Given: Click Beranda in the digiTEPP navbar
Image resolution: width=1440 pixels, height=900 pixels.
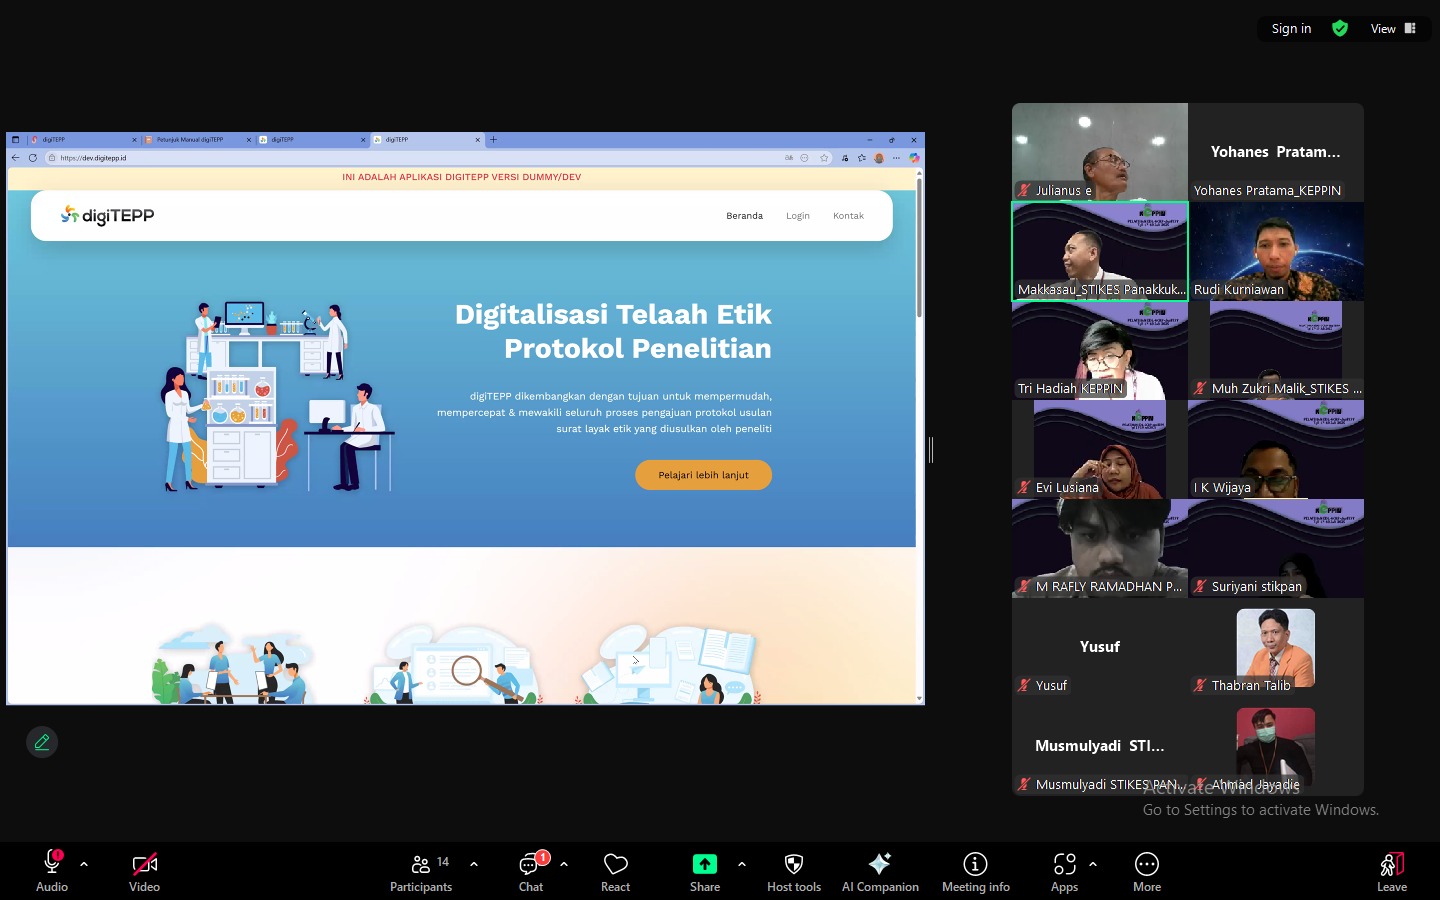Looking at the screenshot, I should coord(744,216).
